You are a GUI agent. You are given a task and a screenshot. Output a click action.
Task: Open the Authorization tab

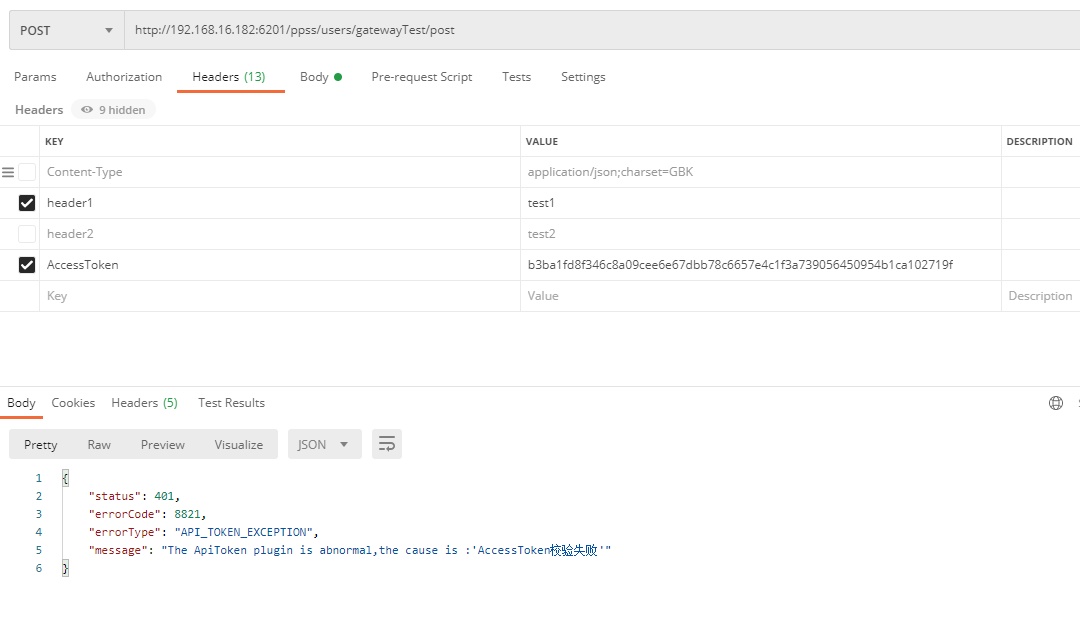[x=124, y=77]
